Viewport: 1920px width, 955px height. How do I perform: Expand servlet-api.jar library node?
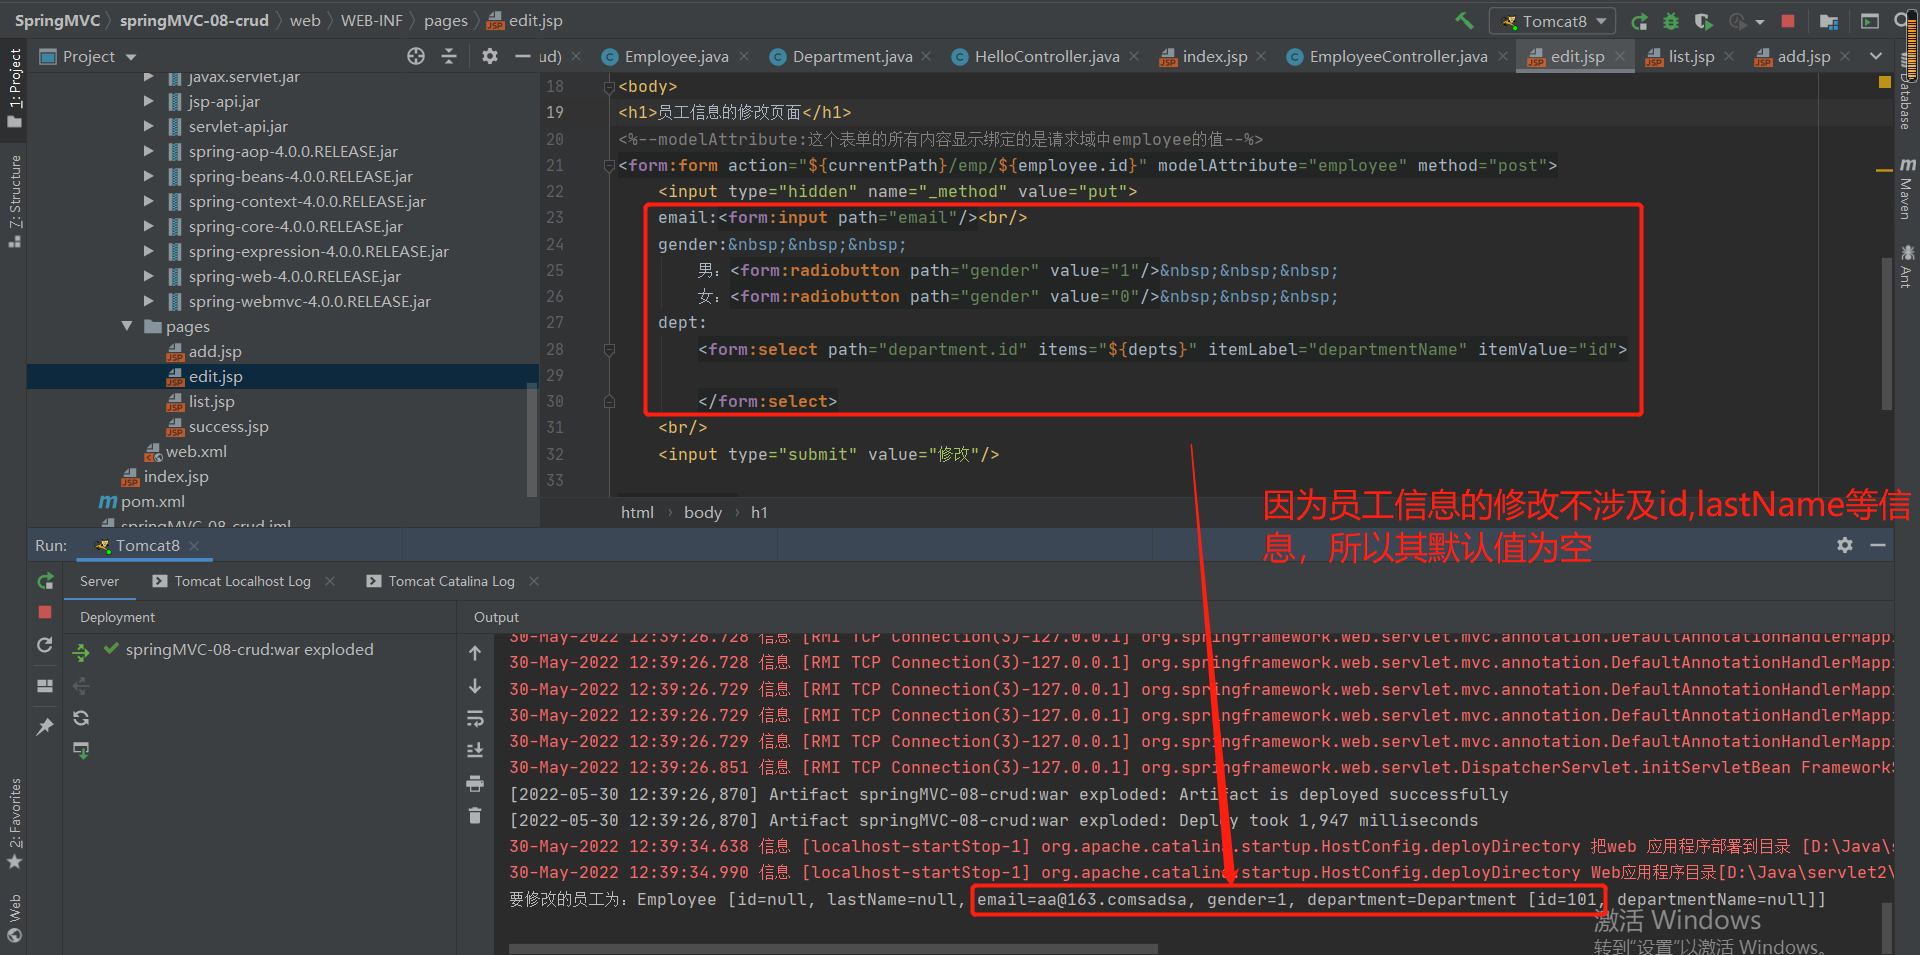149,126
